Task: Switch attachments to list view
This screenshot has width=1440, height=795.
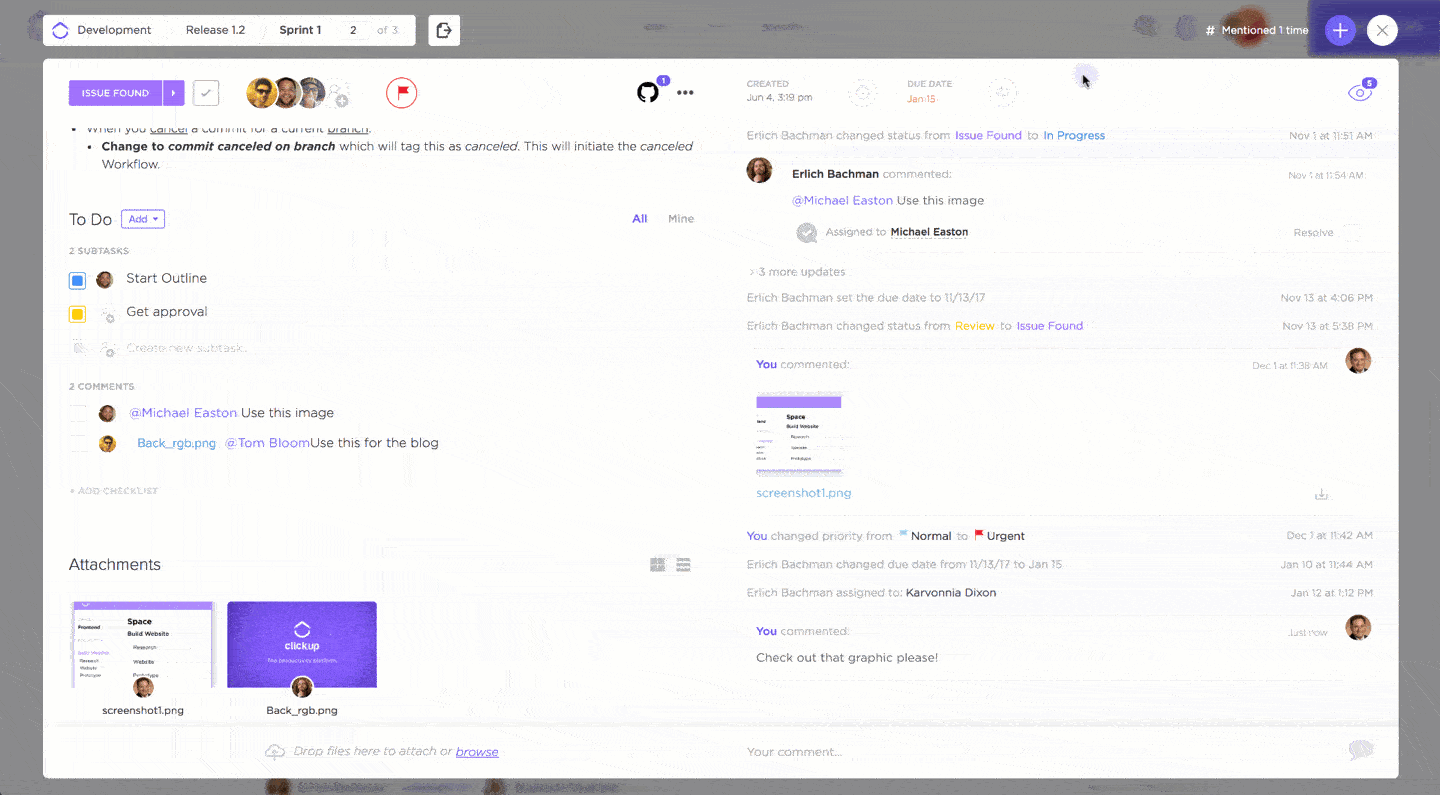Action: pos(684,565)
